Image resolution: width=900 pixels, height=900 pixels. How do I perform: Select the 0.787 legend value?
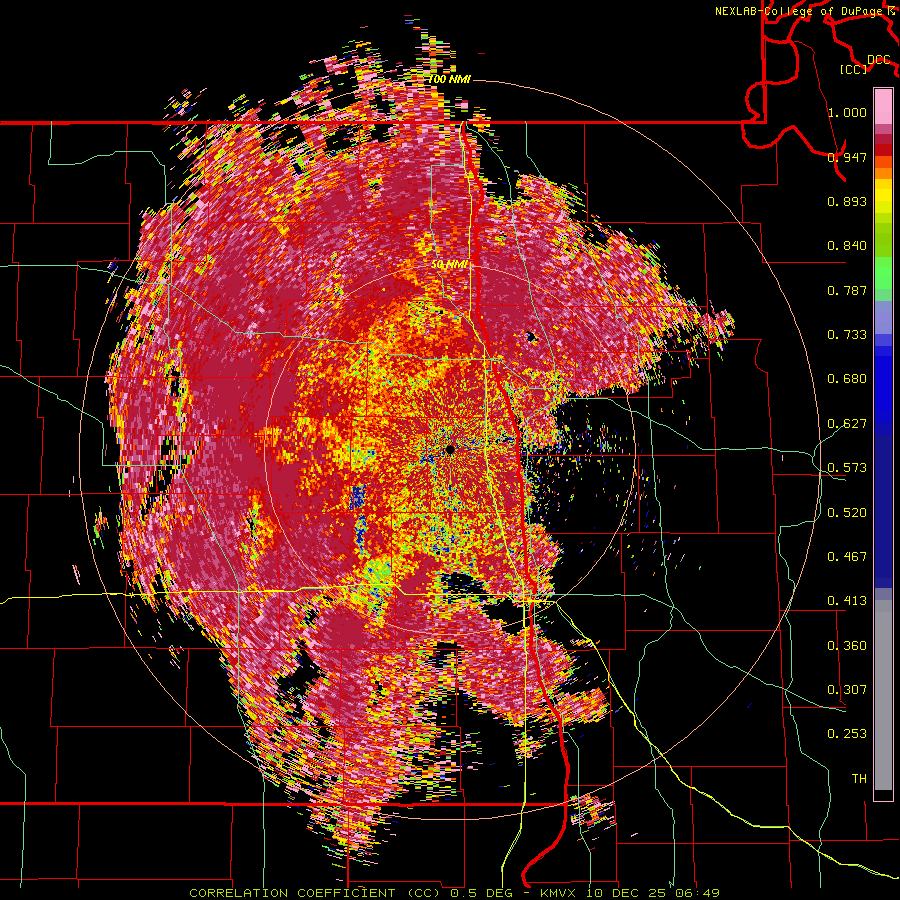coord(847,290)
